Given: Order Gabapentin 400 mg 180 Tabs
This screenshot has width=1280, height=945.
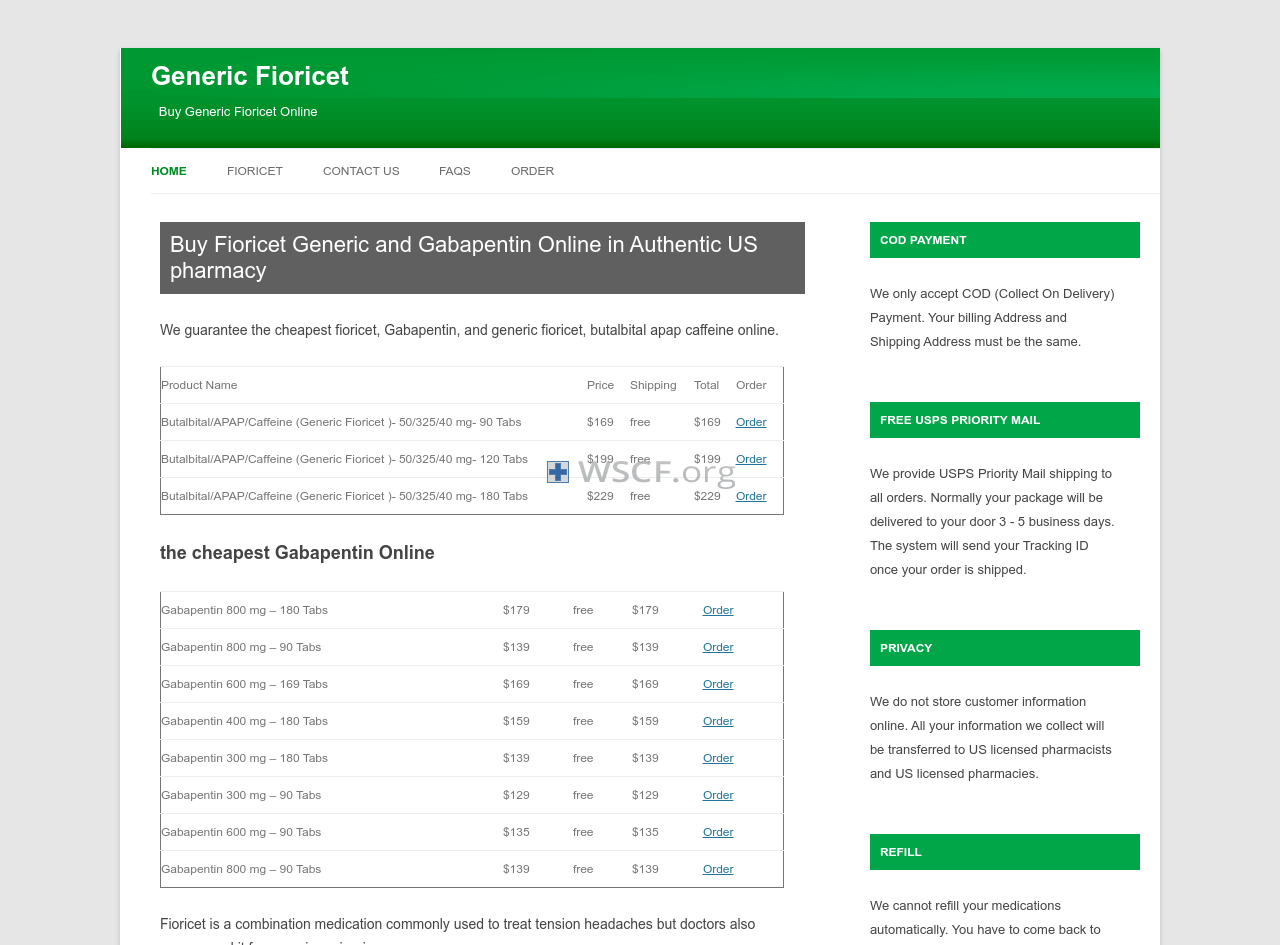Looking at the screenshot, I should (x=718, y=721).
